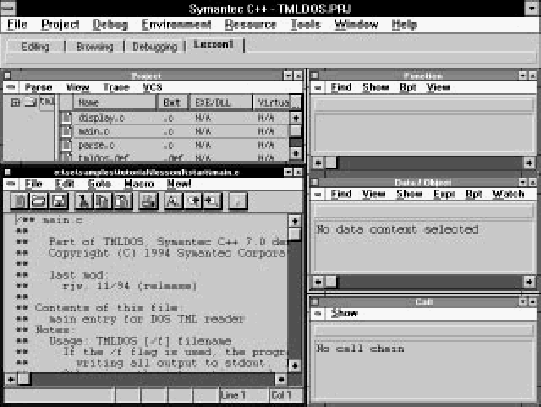This screenshot has width=541, height=407.
Task: Click the Print icon in editor toolbar
Action: coord(148,201)
